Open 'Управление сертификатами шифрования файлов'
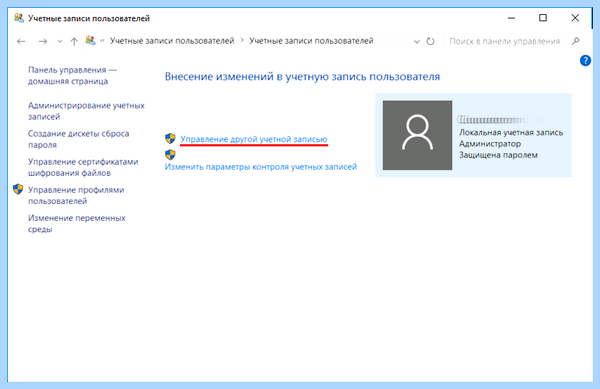Image resolution: width=600 pixels, height=389 pixels. click(x=83, y=167)
